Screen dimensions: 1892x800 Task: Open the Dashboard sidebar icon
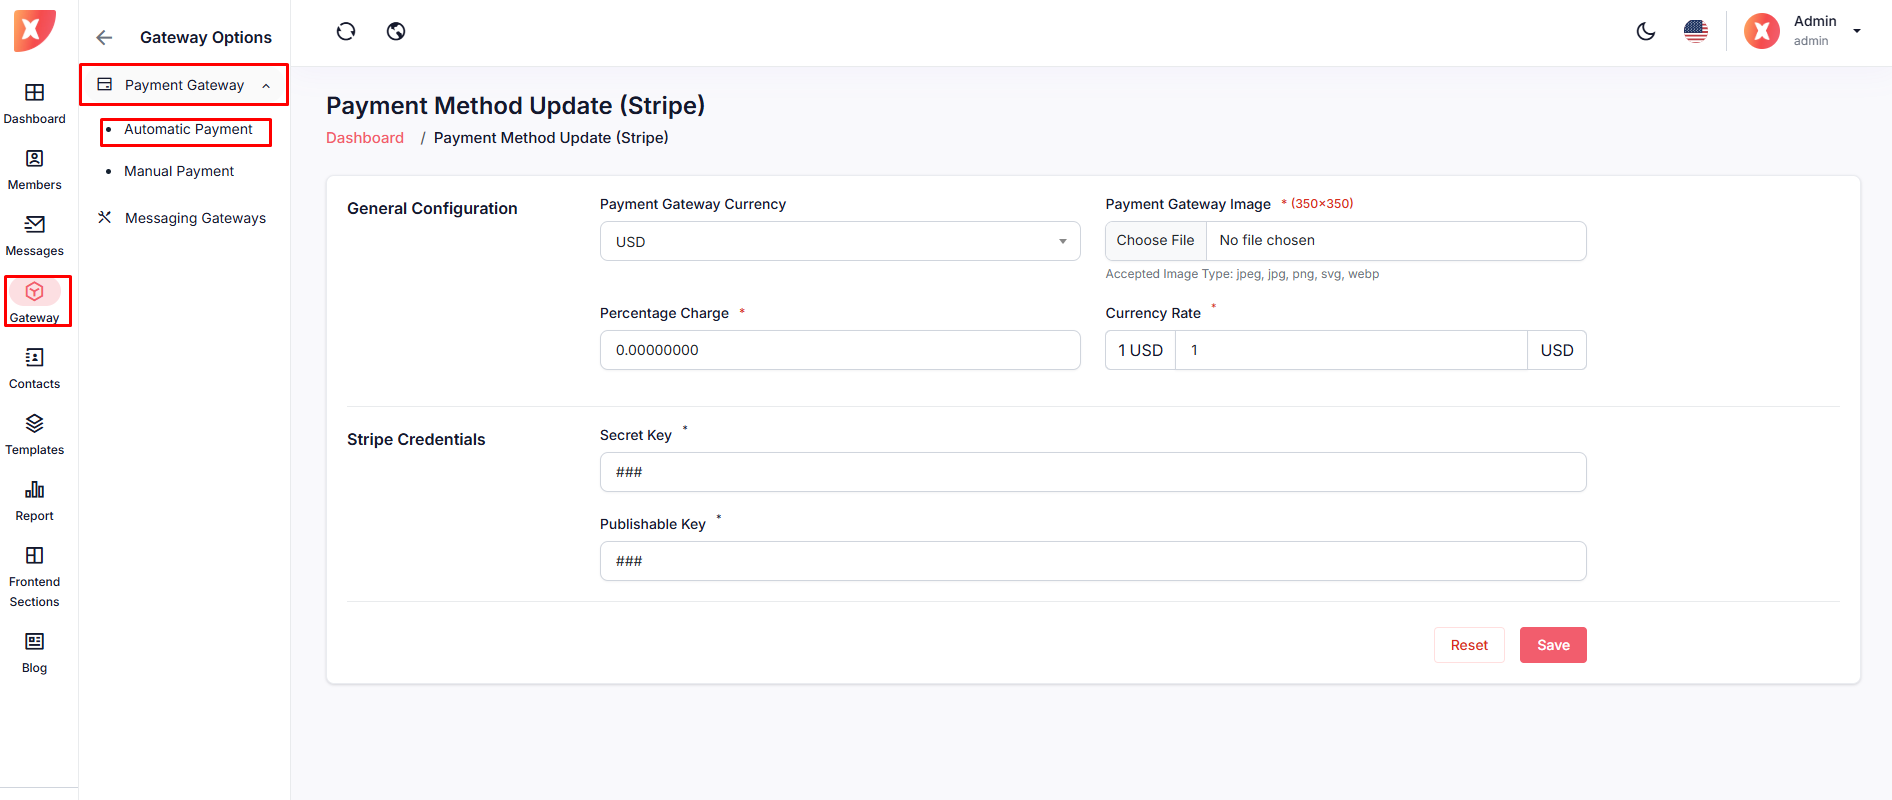pos(34,93)
